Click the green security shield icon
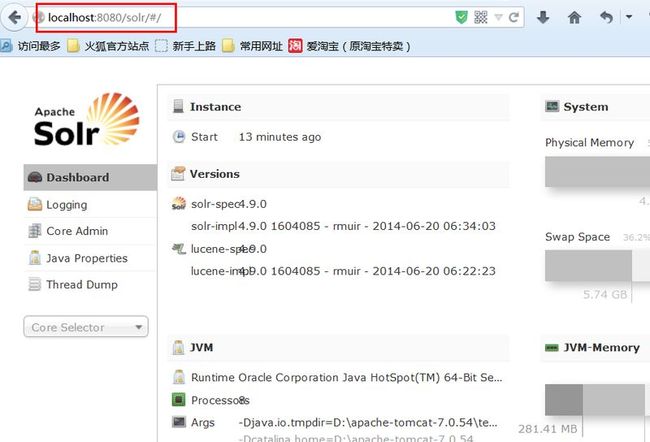The image size is (650, 442). (x=461, y=17)
